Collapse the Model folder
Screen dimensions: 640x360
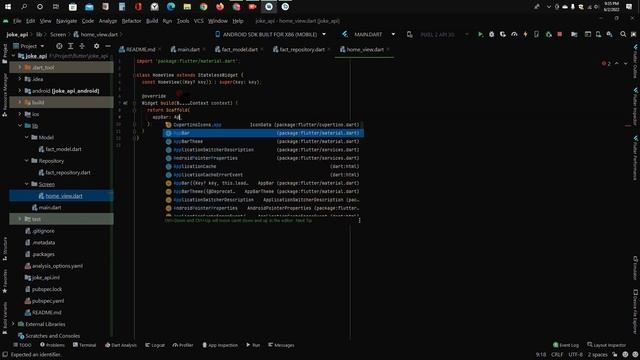pos(27,138)
